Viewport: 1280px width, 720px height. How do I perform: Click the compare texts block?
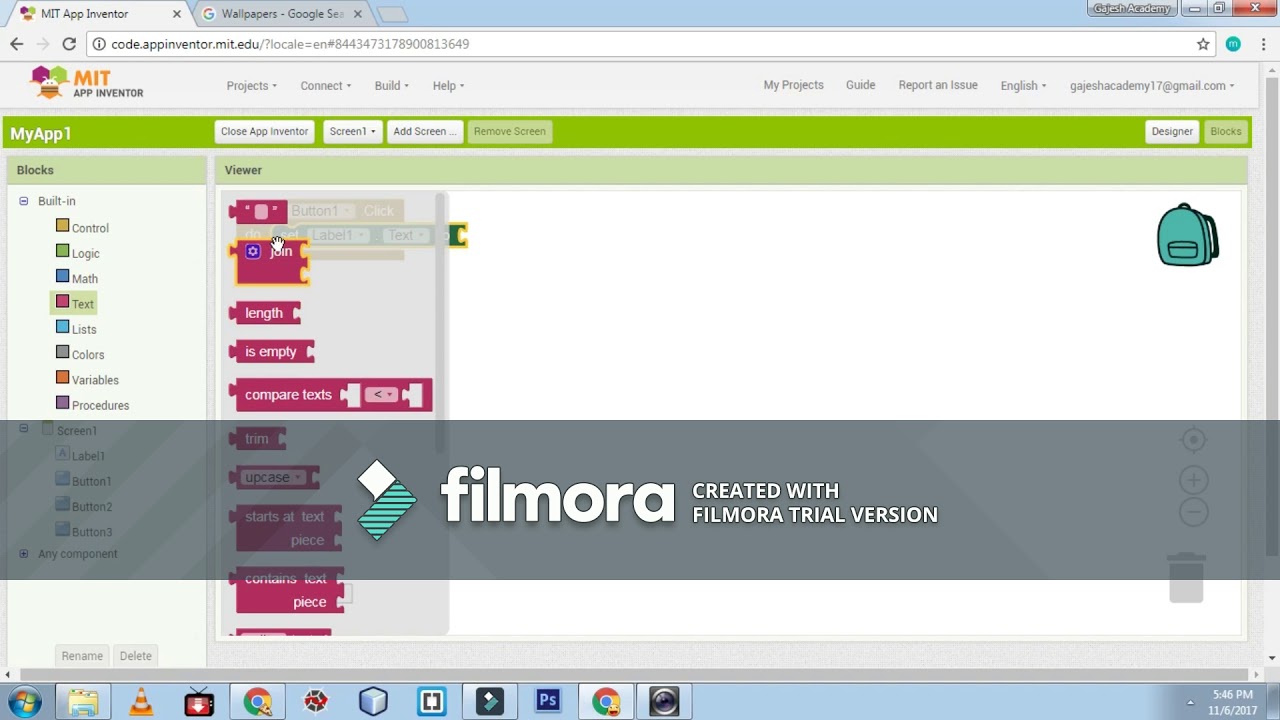click(x=331, y=395)
